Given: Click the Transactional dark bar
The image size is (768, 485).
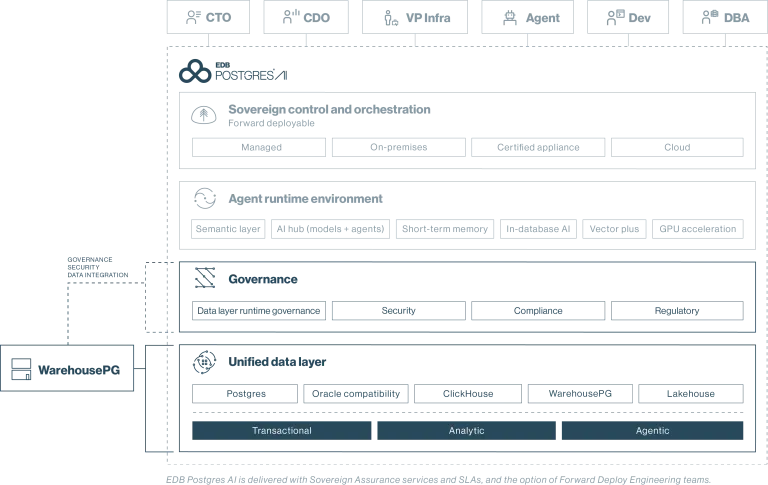Looking at the screenshot, I should 282,430.
